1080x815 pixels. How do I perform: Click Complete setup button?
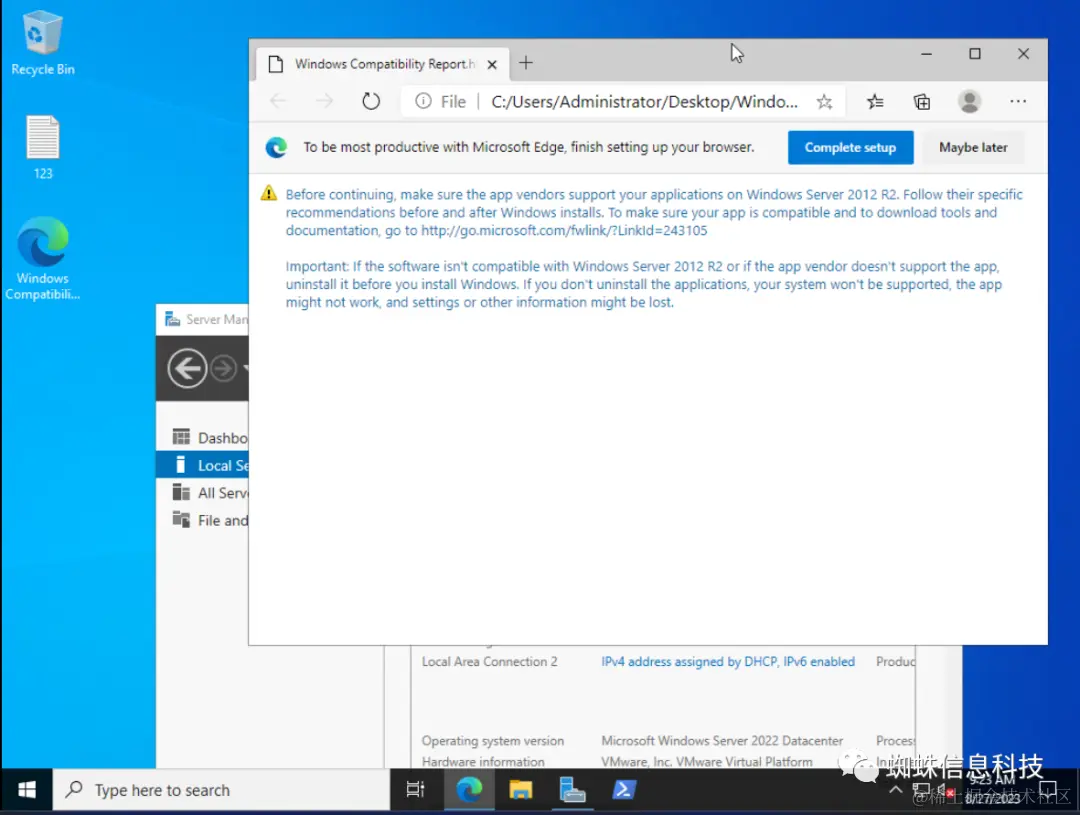coord(850,147)
